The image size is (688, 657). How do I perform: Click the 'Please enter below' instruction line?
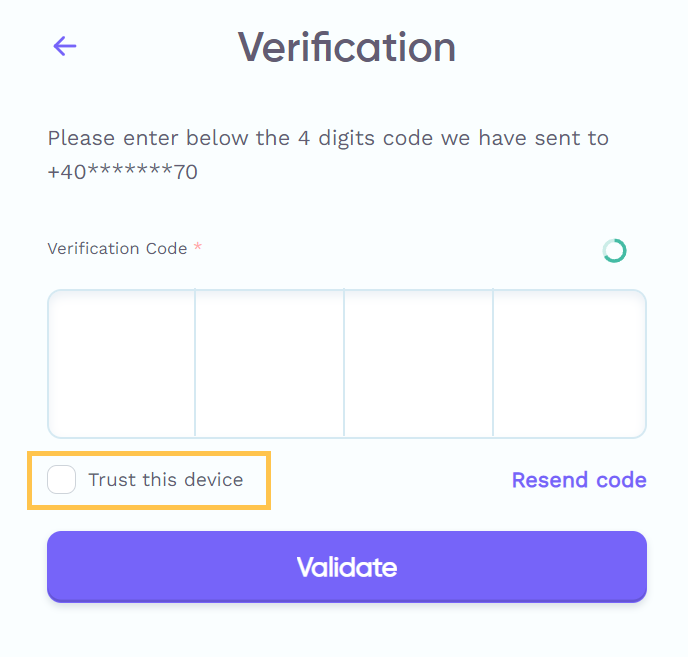148,138
